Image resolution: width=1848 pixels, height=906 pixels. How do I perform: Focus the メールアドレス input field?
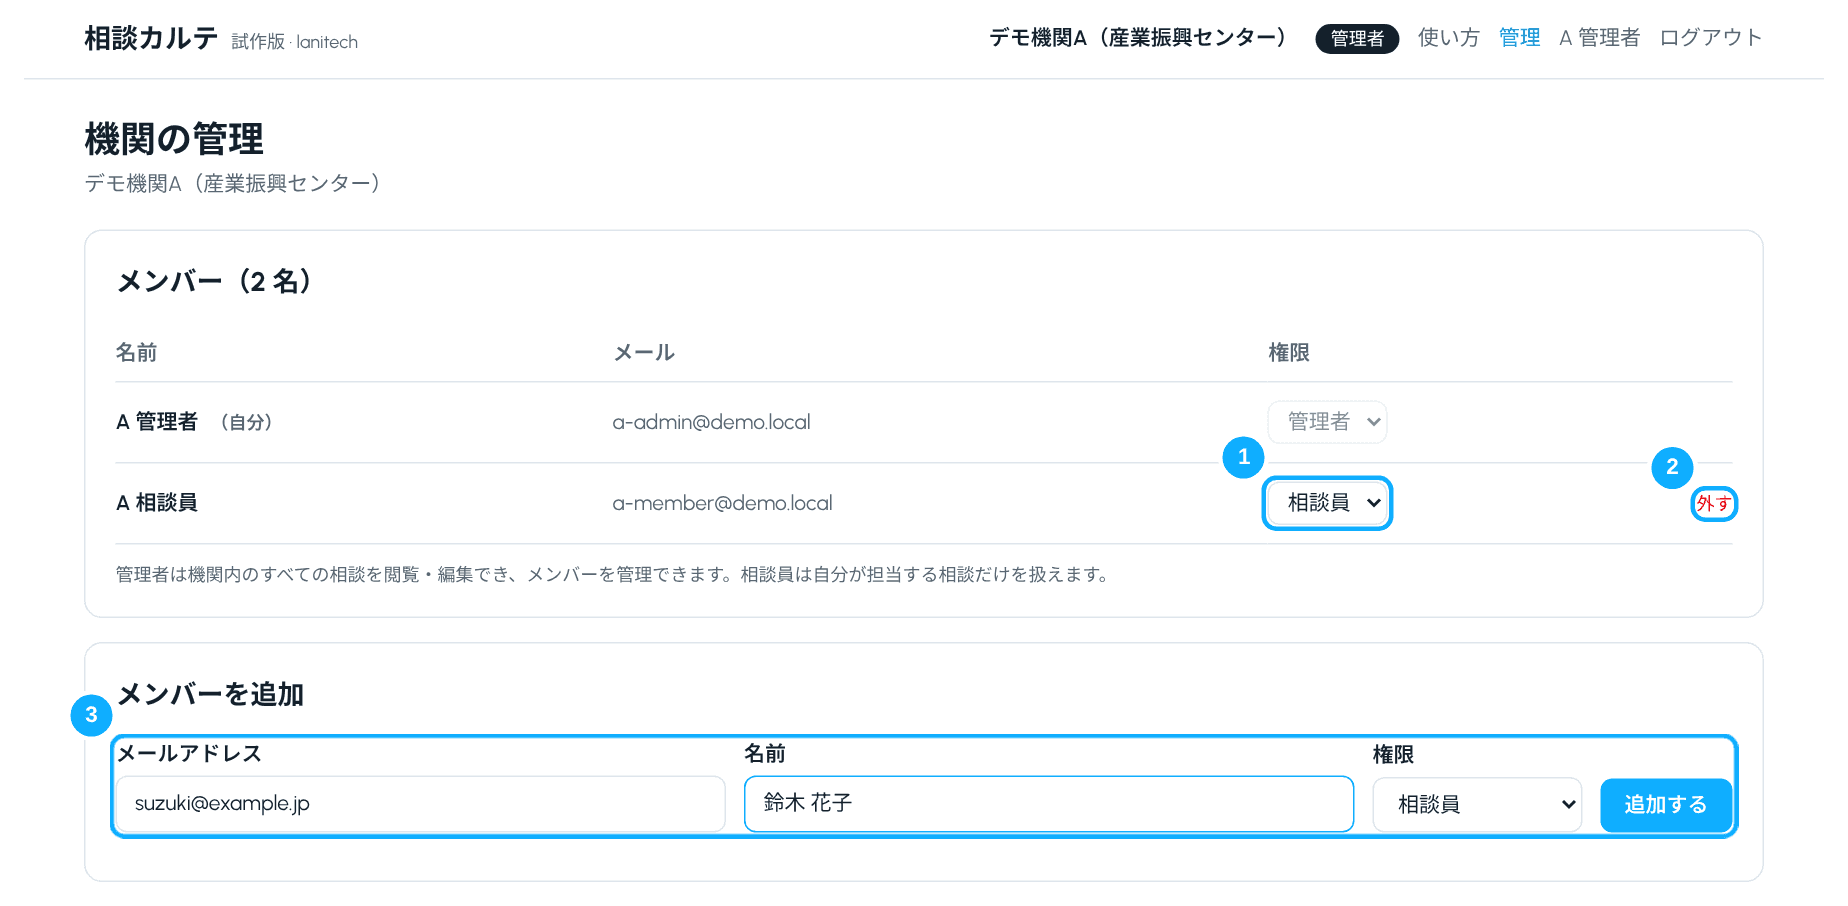[420, 804]
